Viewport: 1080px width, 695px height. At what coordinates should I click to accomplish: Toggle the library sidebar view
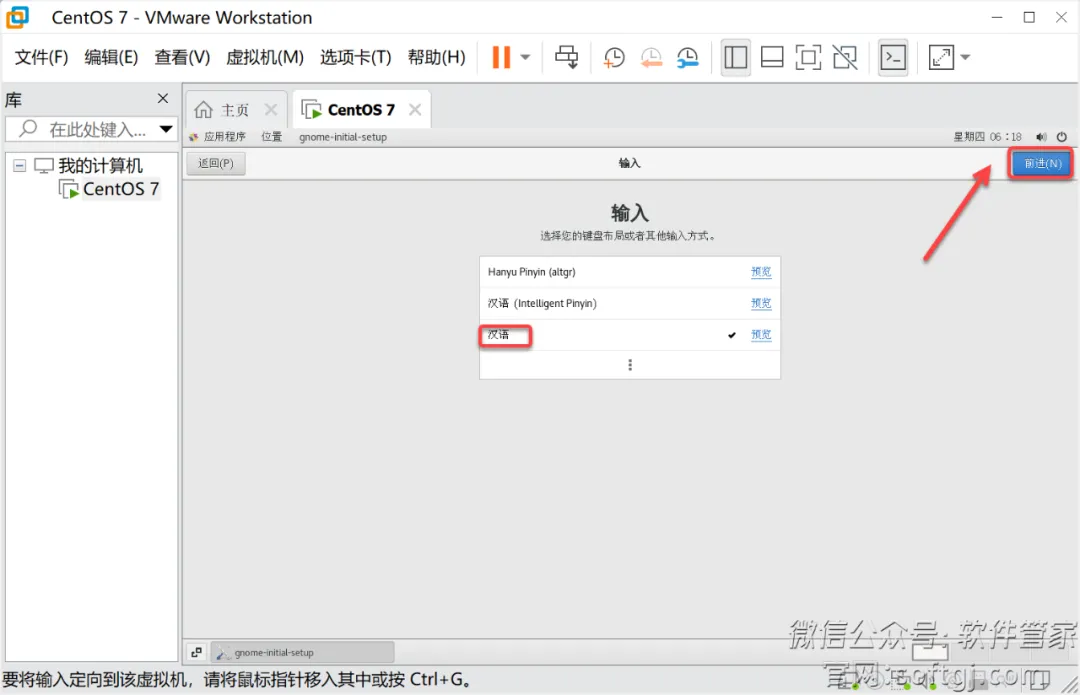coord(736,57)
